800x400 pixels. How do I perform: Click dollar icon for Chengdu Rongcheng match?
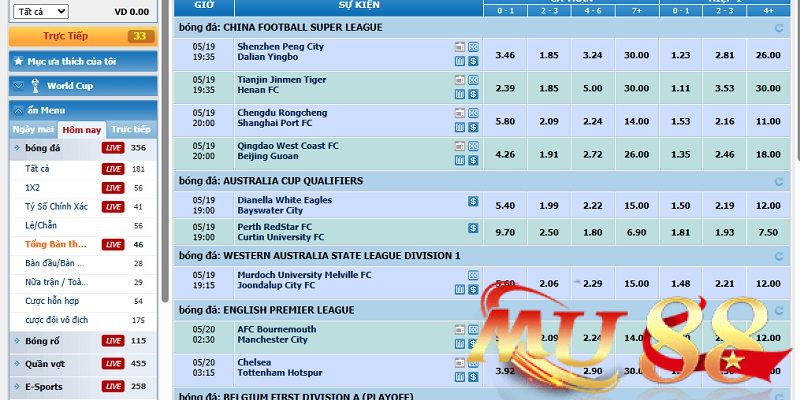(x=473, y=128)
